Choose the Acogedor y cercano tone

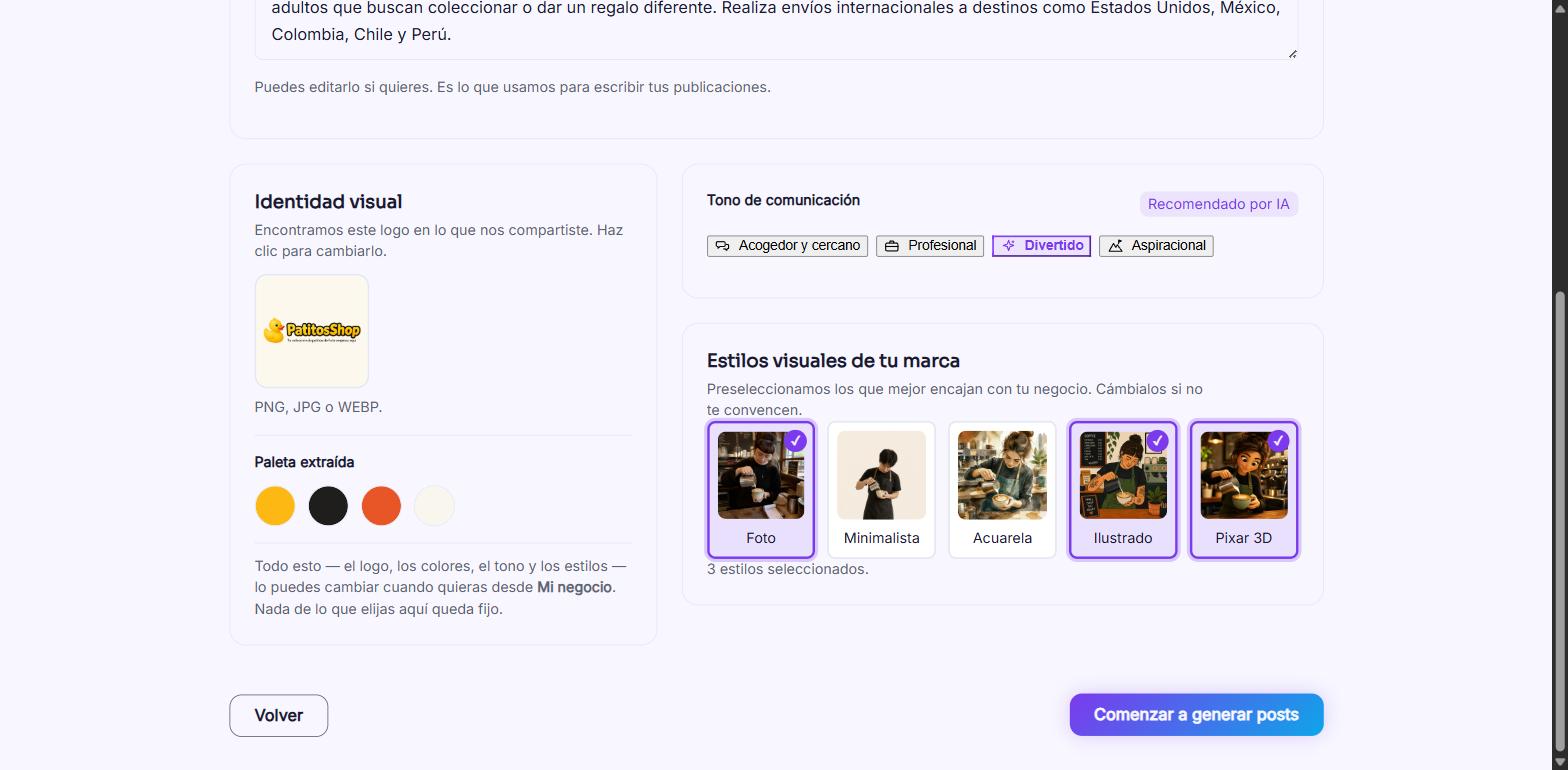click(x=787, y=246)
